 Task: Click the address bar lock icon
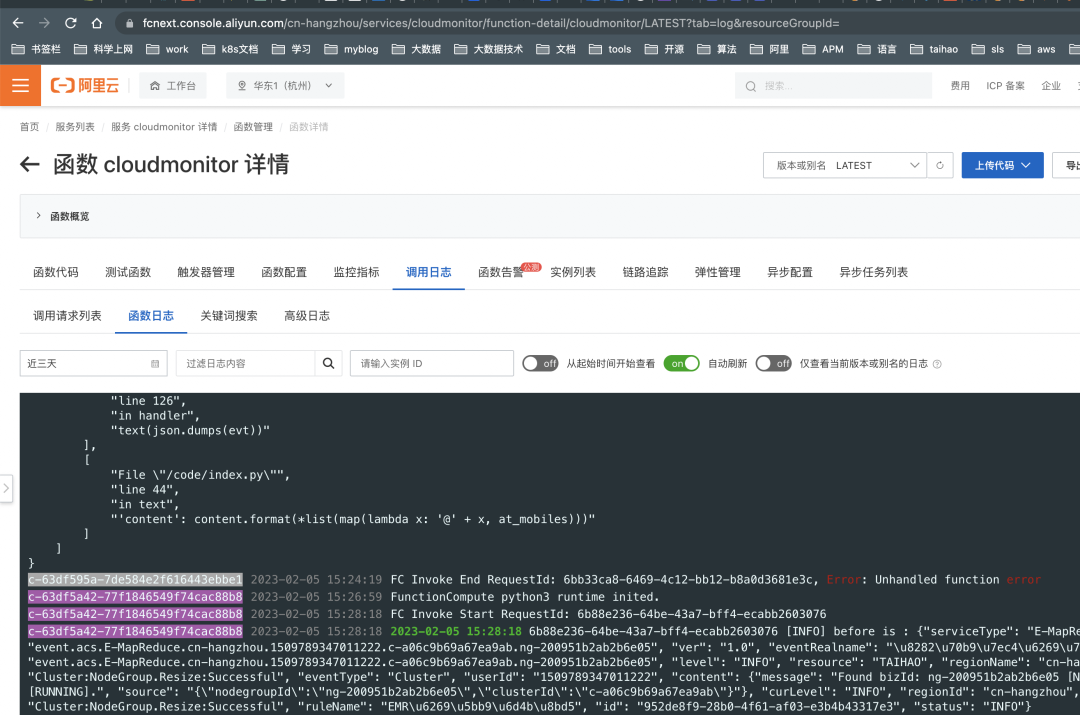129,23
